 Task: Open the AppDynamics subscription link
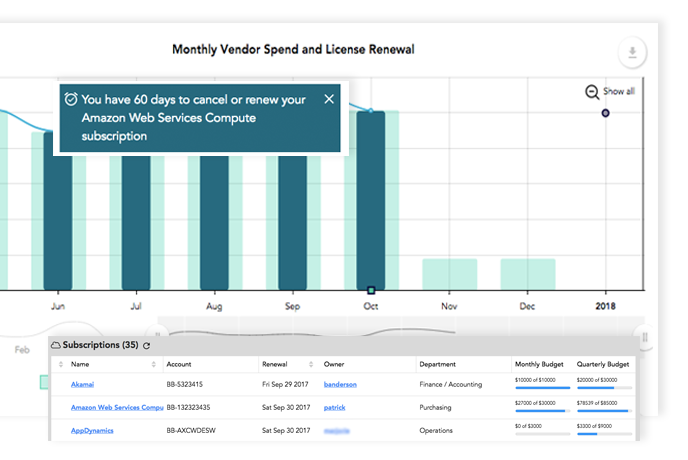point(92,431)
